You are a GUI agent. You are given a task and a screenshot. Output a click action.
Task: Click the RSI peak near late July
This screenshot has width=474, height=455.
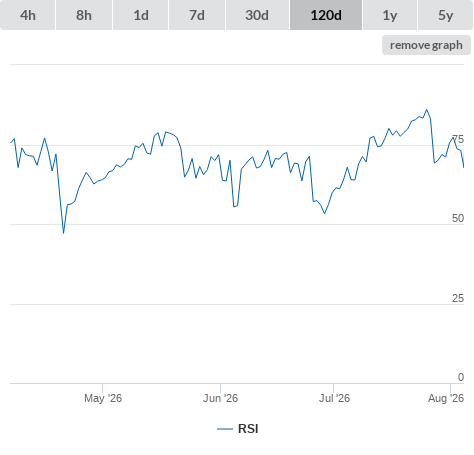tap(427, 110)
